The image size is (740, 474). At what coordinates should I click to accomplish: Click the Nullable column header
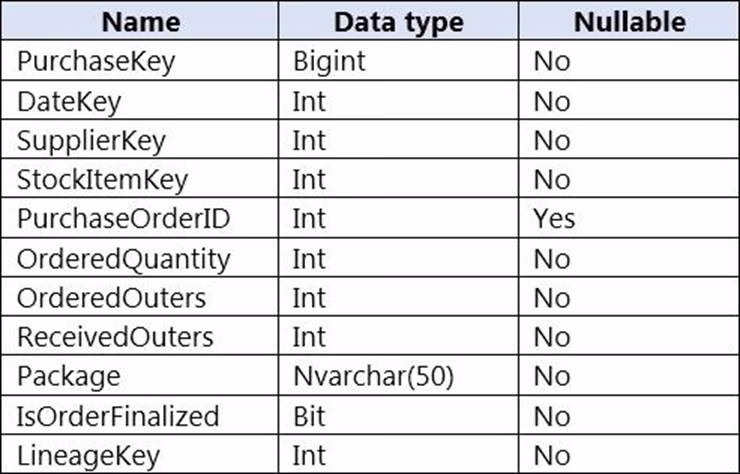tap(630, 21)
